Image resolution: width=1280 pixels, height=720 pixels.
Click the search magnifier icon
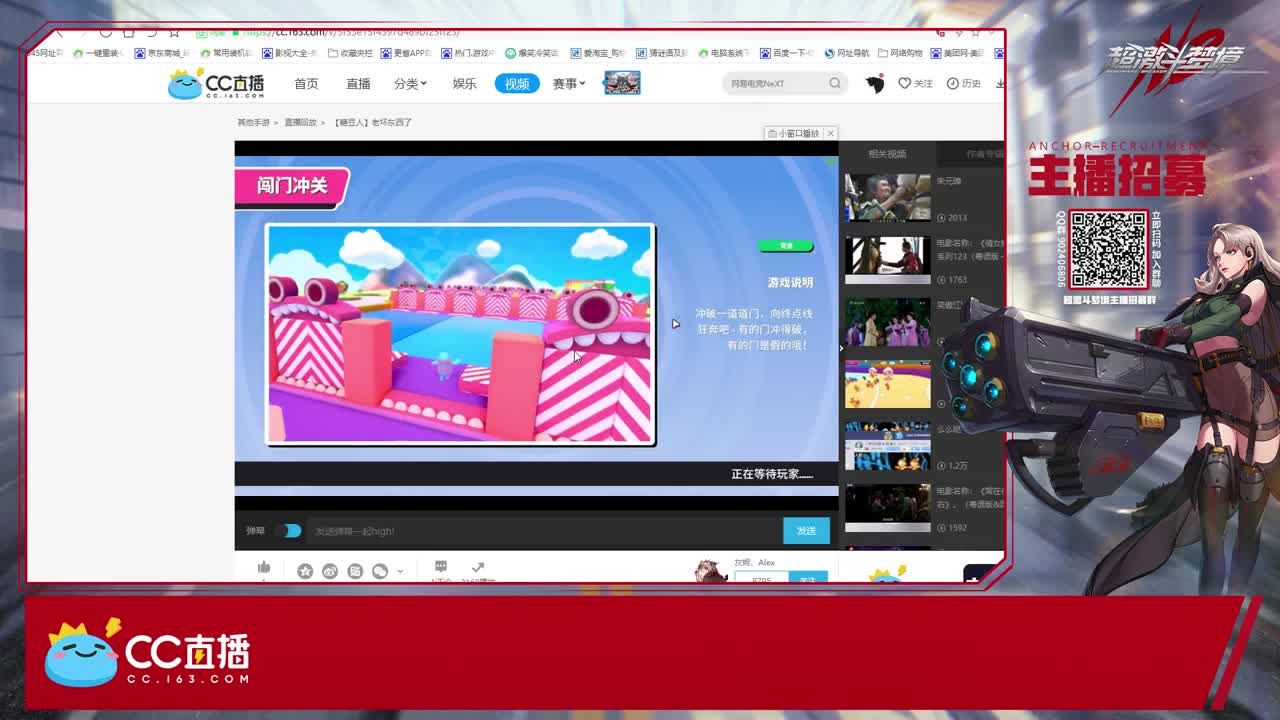pyautogui.click(x=835, y=84)
